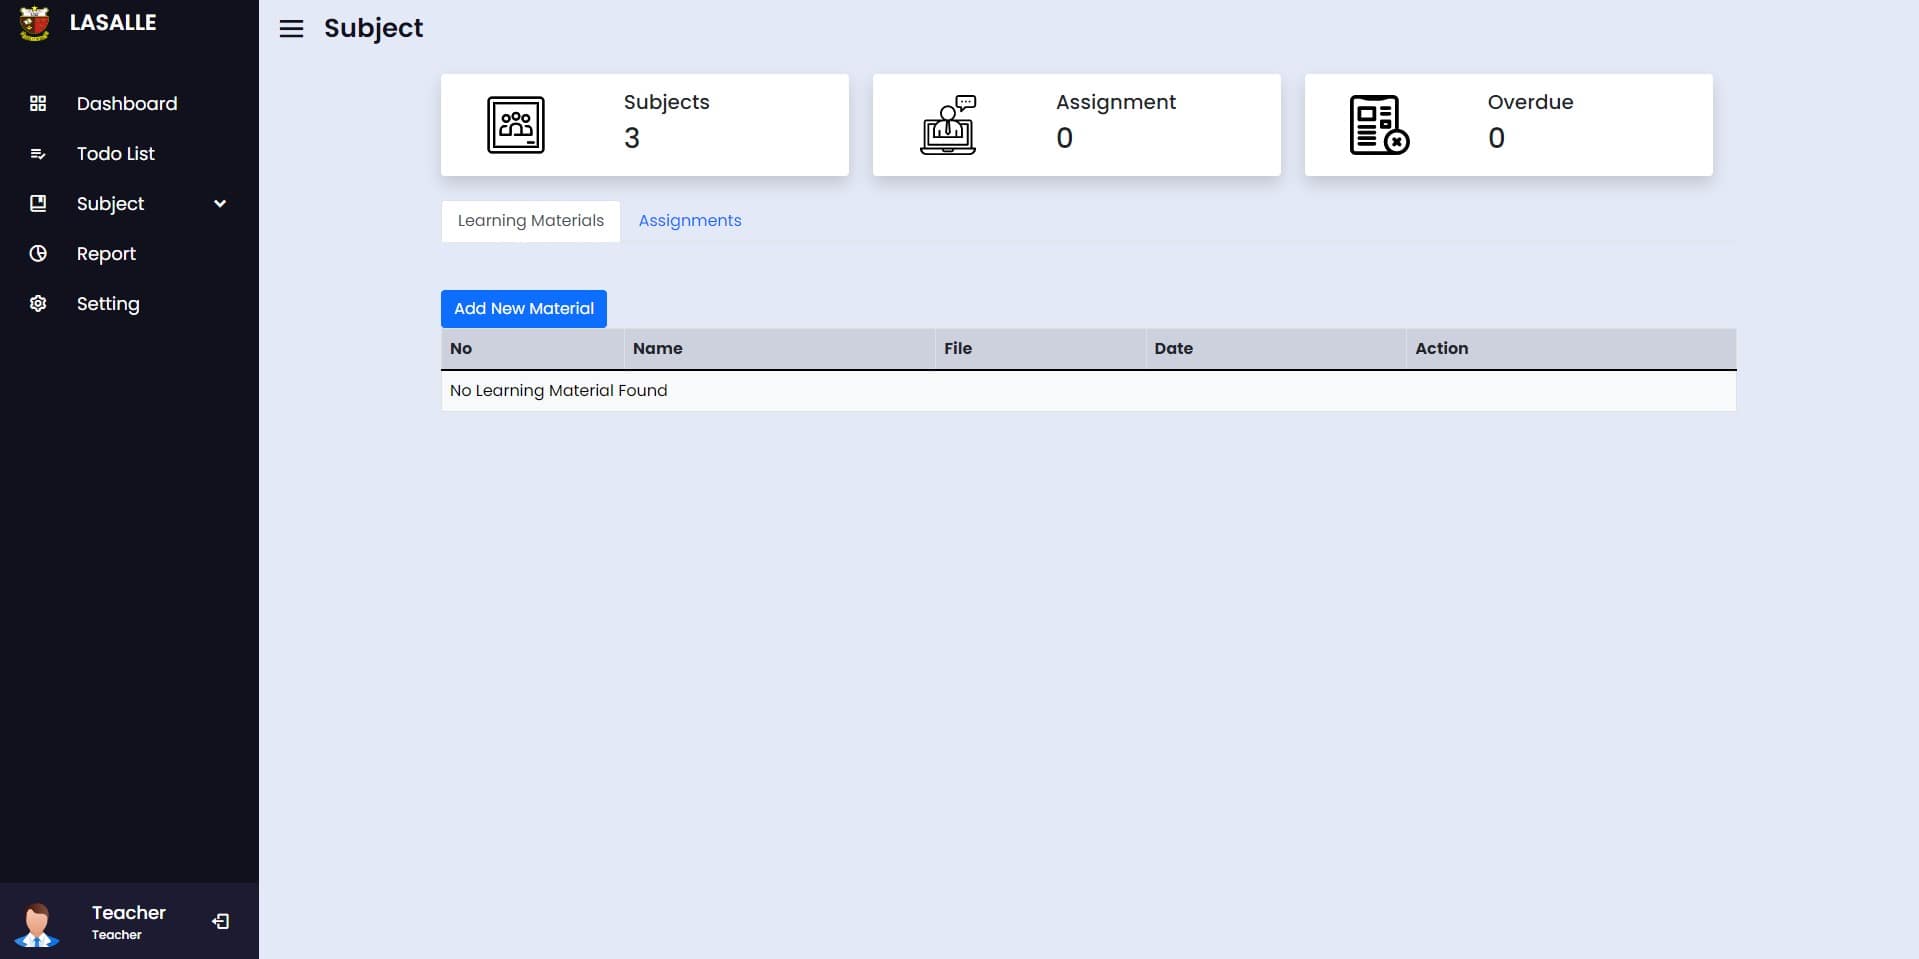Click the Overdue card label
This screenshot has height=959, width=1919.
point(1530,102)
